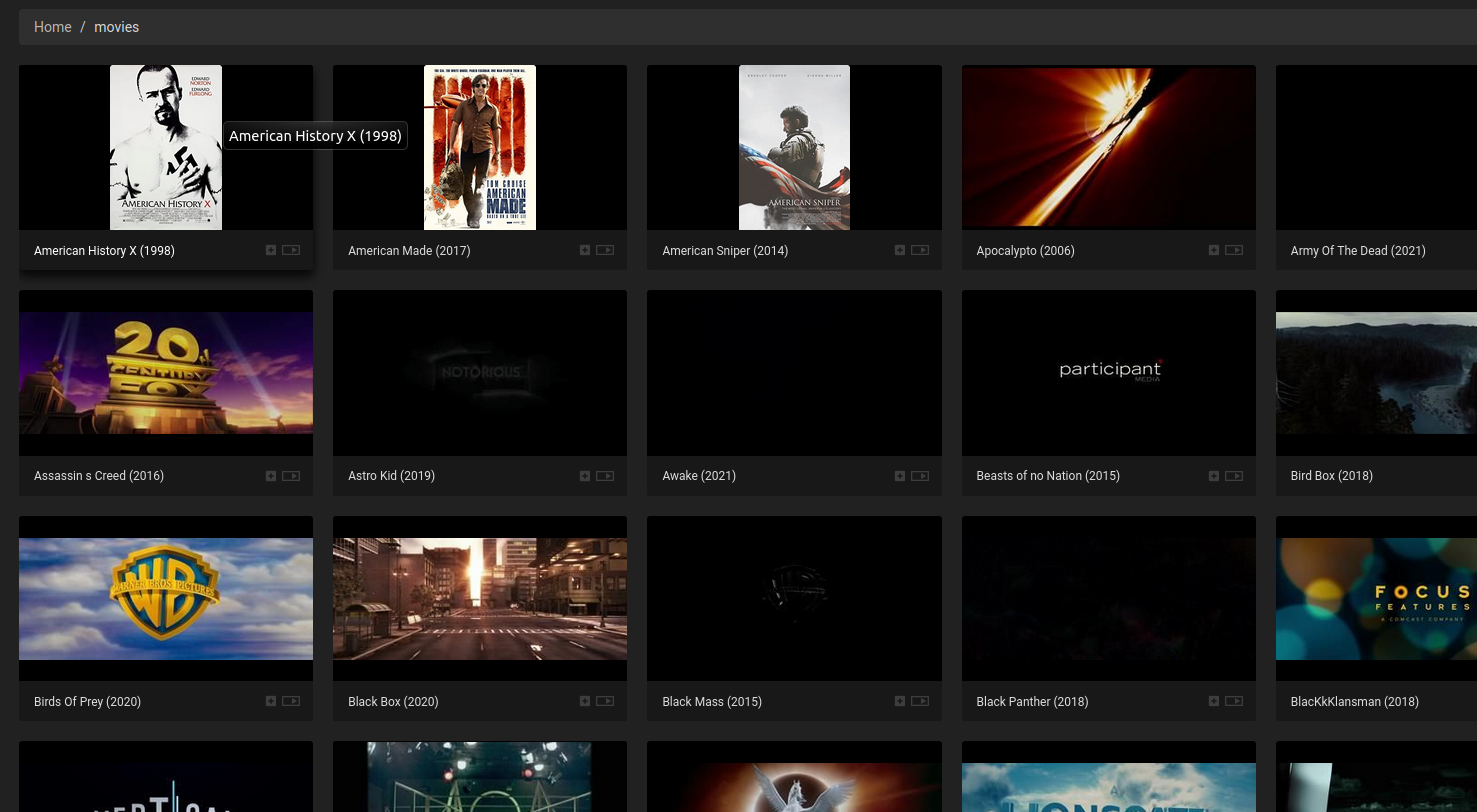Click the plus icon on Assassin s Creed card
This screenshot has width=1477, height=812.
click(271, 476)
